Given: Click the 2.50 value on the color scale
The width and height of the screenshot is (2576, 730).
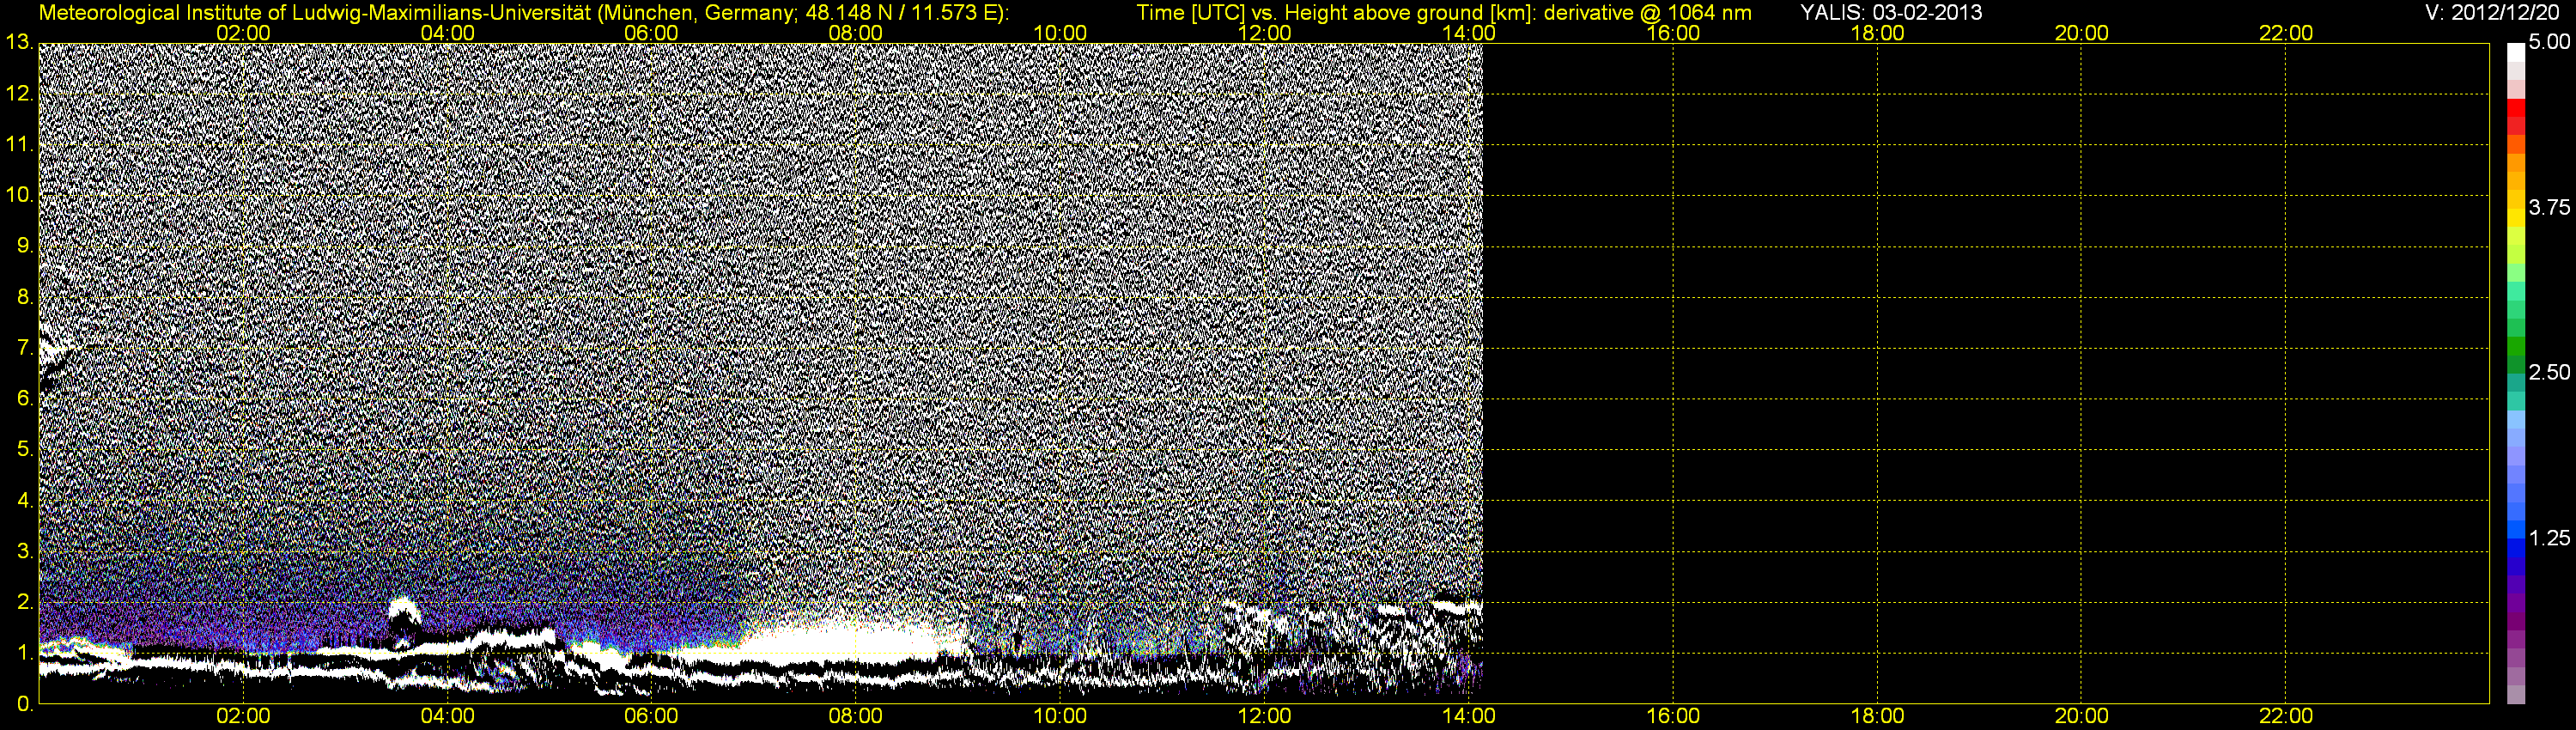Looking at the screenshot, I should [2549, 372].
